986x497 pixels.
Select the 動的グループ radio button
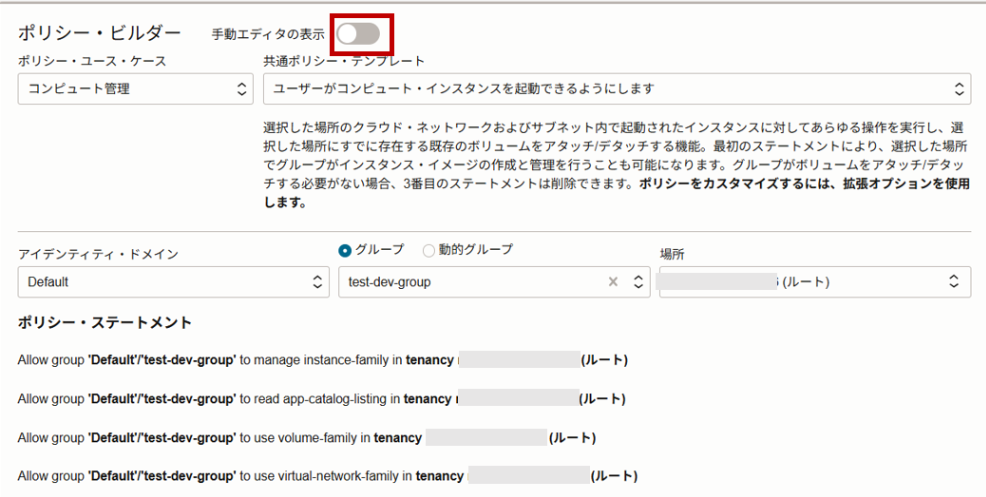(x=428, y=250)
